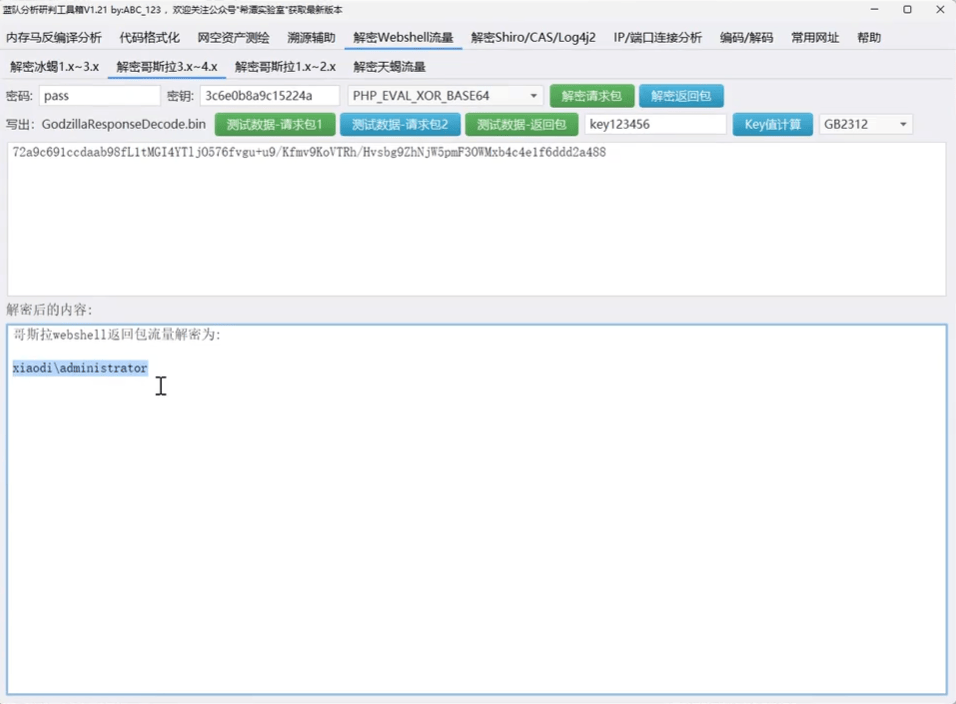Image resolution: width=956 pixels, height=704 pixels.
Task: Switch to 解密冰蝎1.x~3.x sub-tab
Action: [54, 67]
